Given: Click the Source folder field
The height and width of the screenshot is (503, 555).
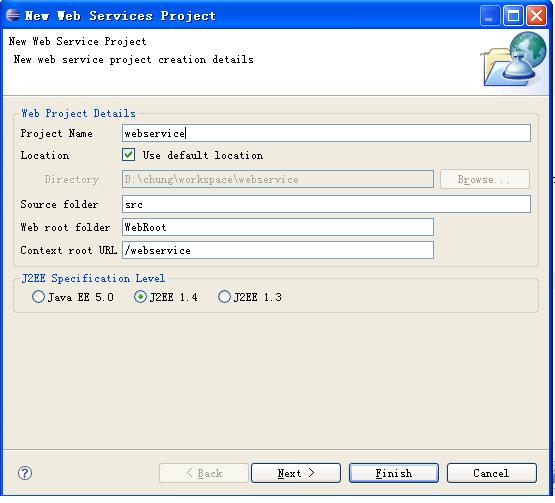Looking at the screenshot, I should (x=326, y=204).
